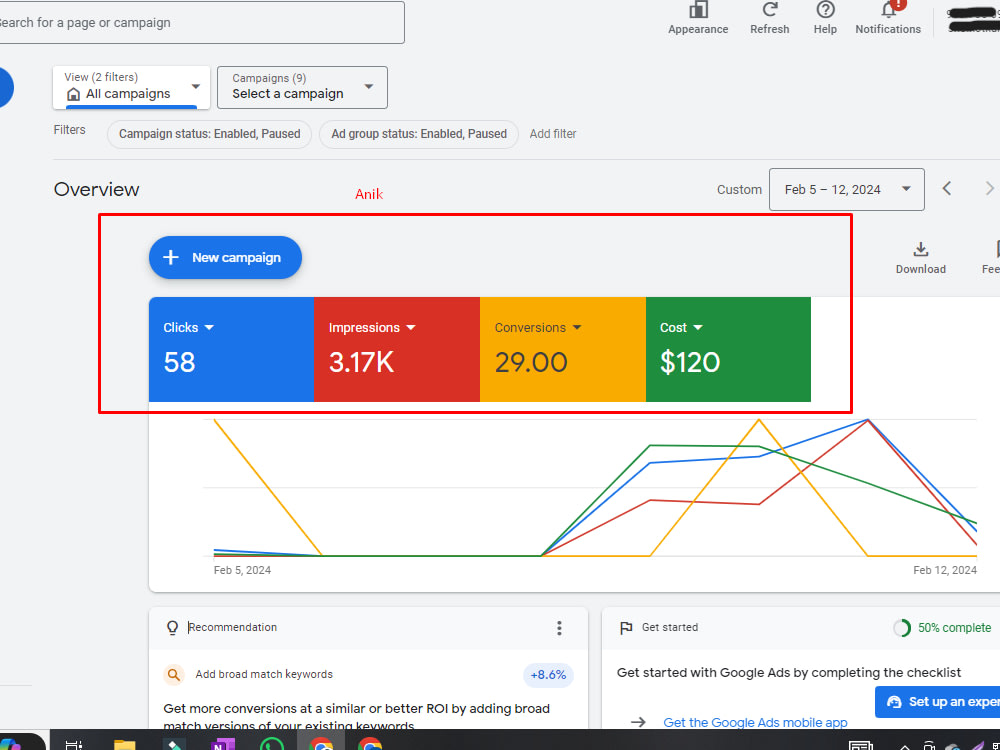The height and width of the screenshot is (750, 1000).
Task: Click Add filter
Action: tap(553, 134)
